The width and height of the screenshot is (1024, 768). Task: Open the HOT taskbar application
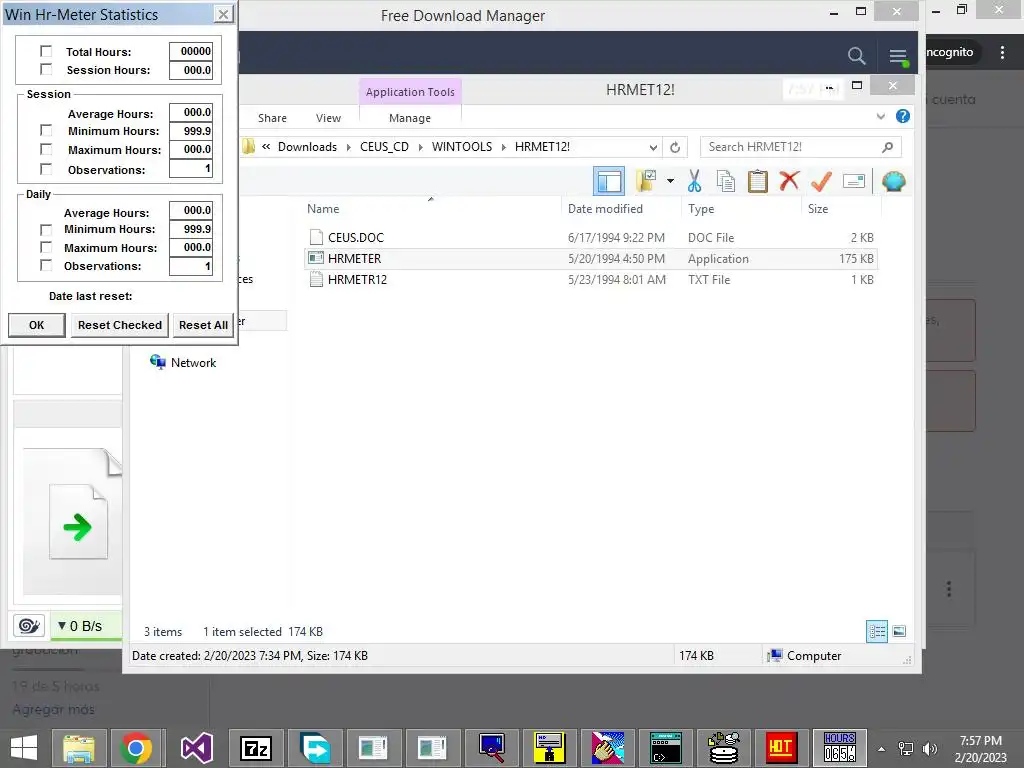(780, 748)
